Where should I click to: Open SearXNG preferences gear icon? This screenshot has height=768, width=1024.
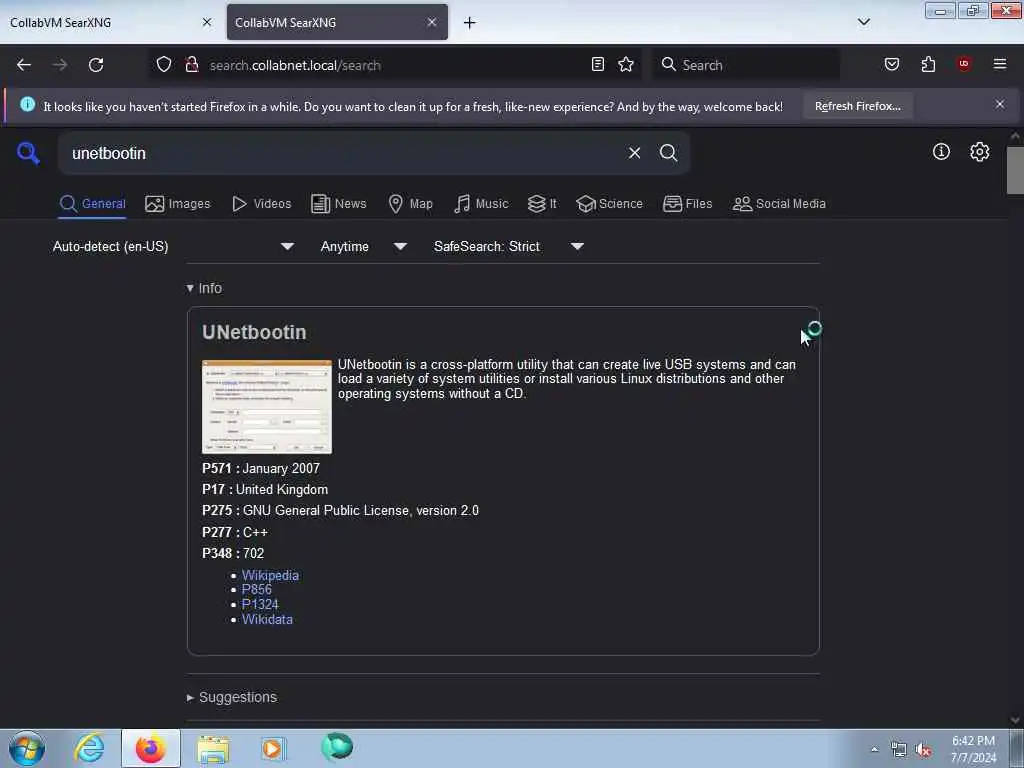coord(979,152)
